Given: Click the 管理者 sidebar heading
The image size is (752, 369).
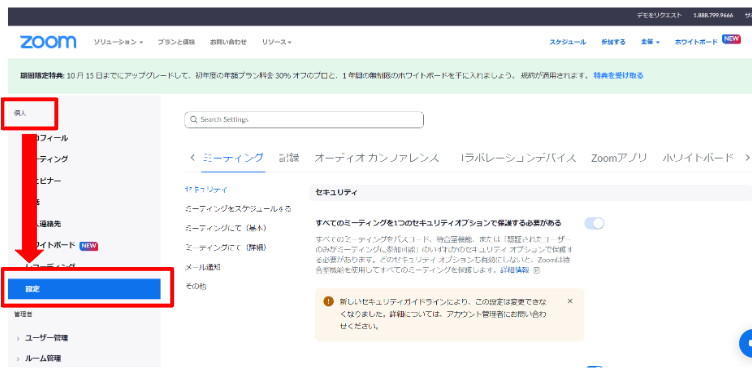Looking at the screenshot, I should [23, 314].
